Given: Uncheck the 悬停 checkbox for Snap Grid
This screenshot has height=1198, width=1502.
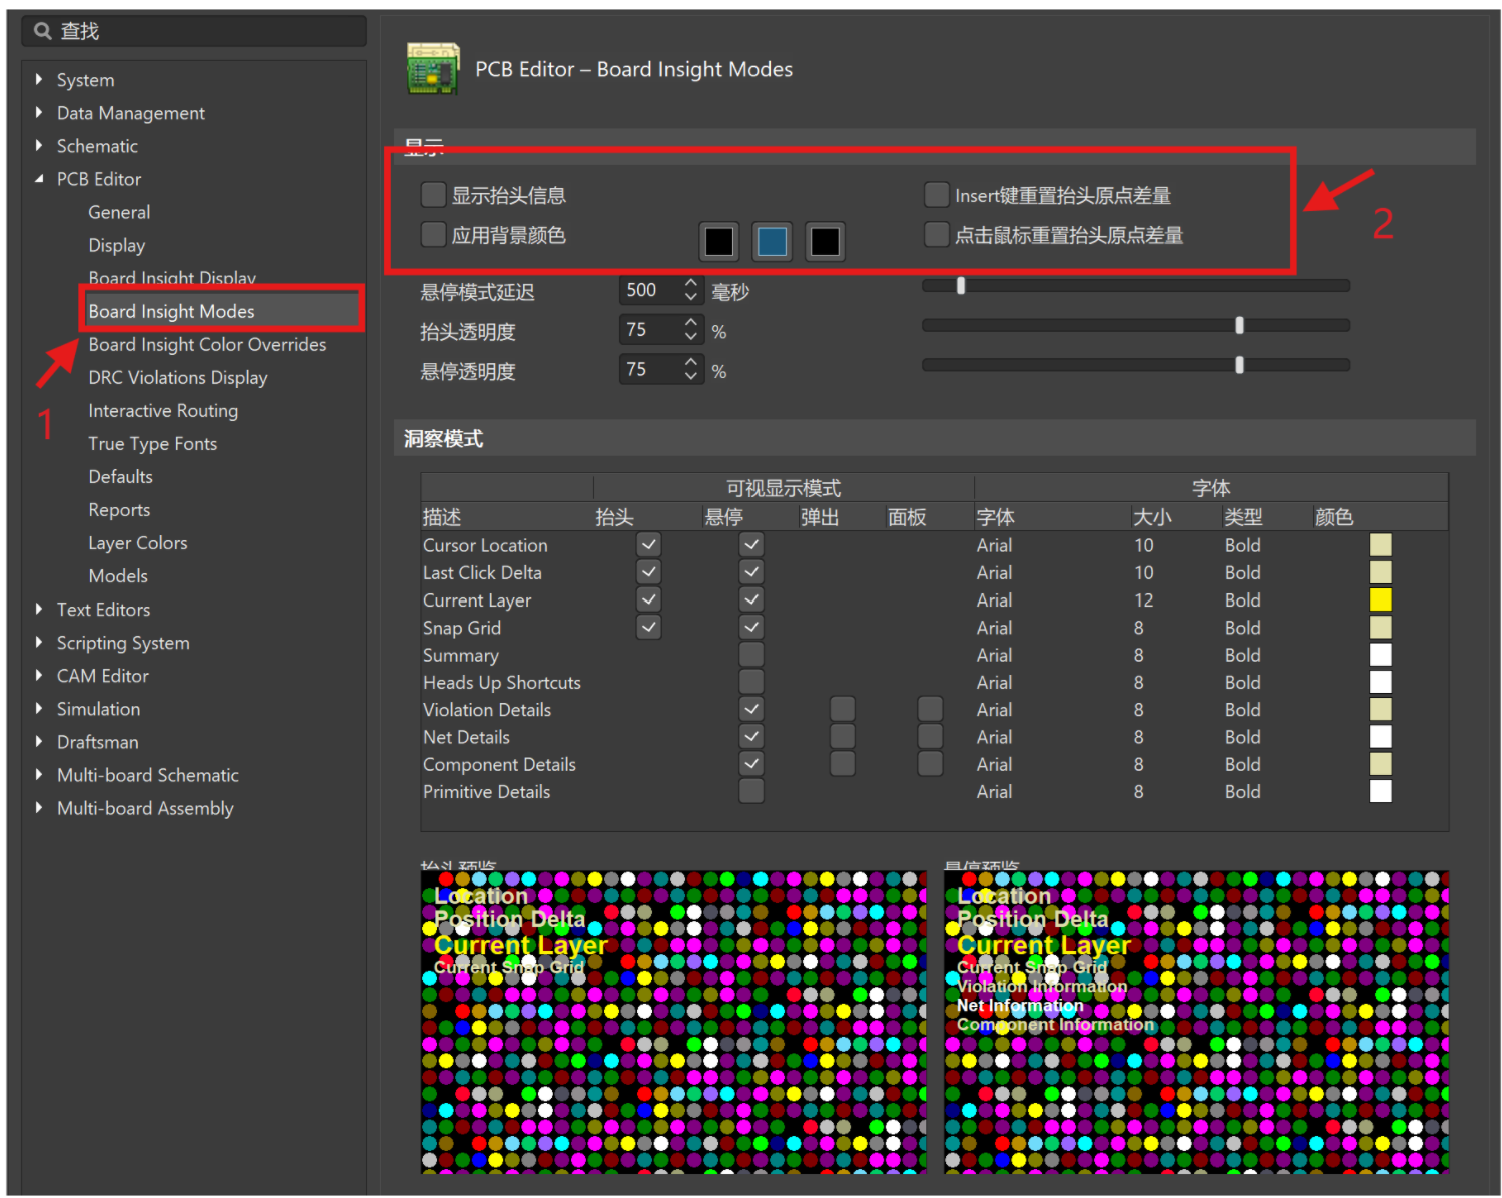Looking at the screenshot, I should 751,627.
